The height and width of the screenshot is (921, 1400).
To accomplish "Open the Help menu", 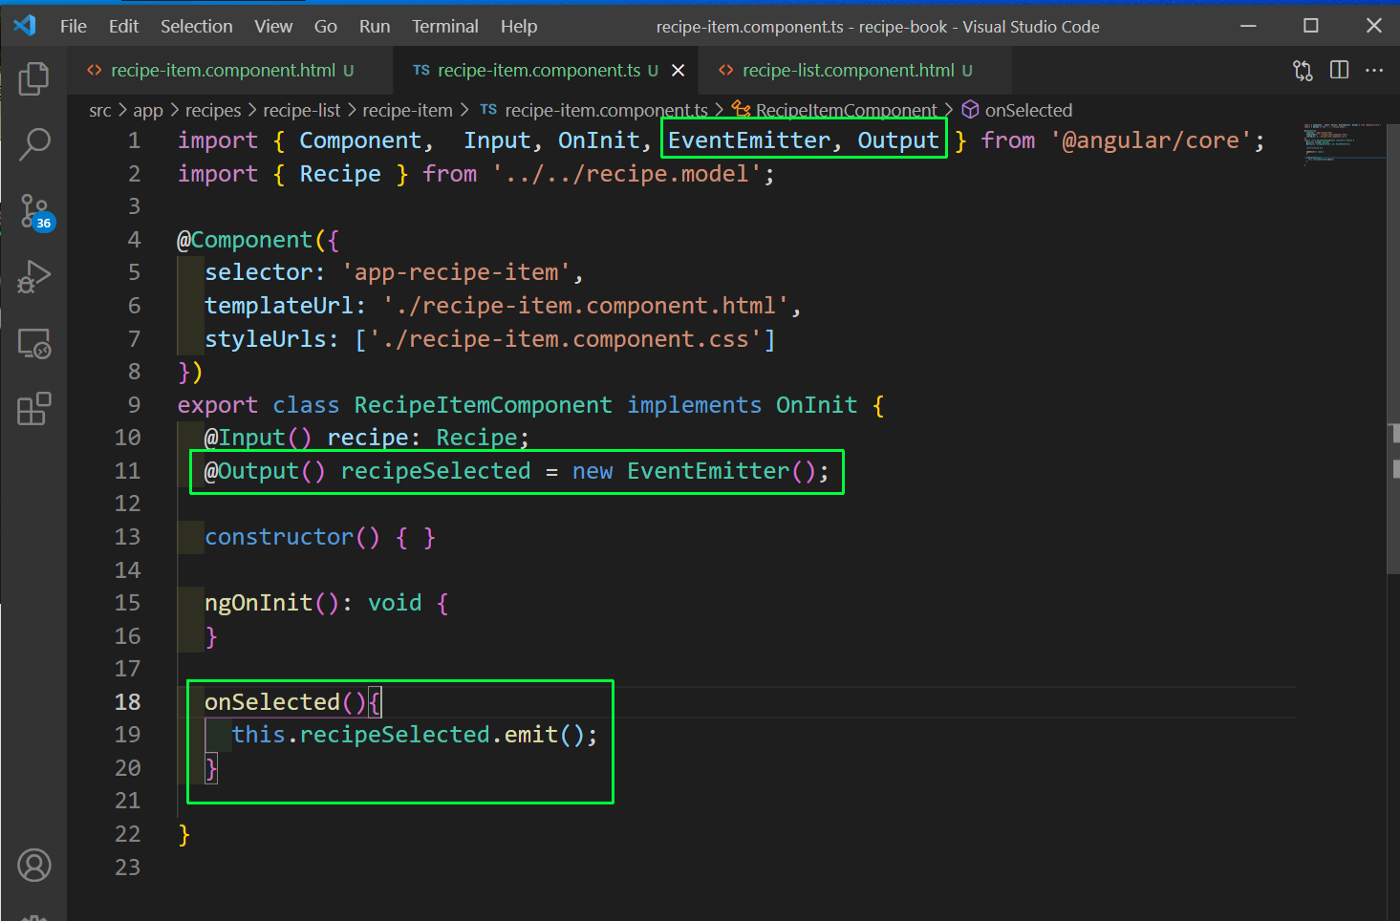I will click(x=519, y=26).
